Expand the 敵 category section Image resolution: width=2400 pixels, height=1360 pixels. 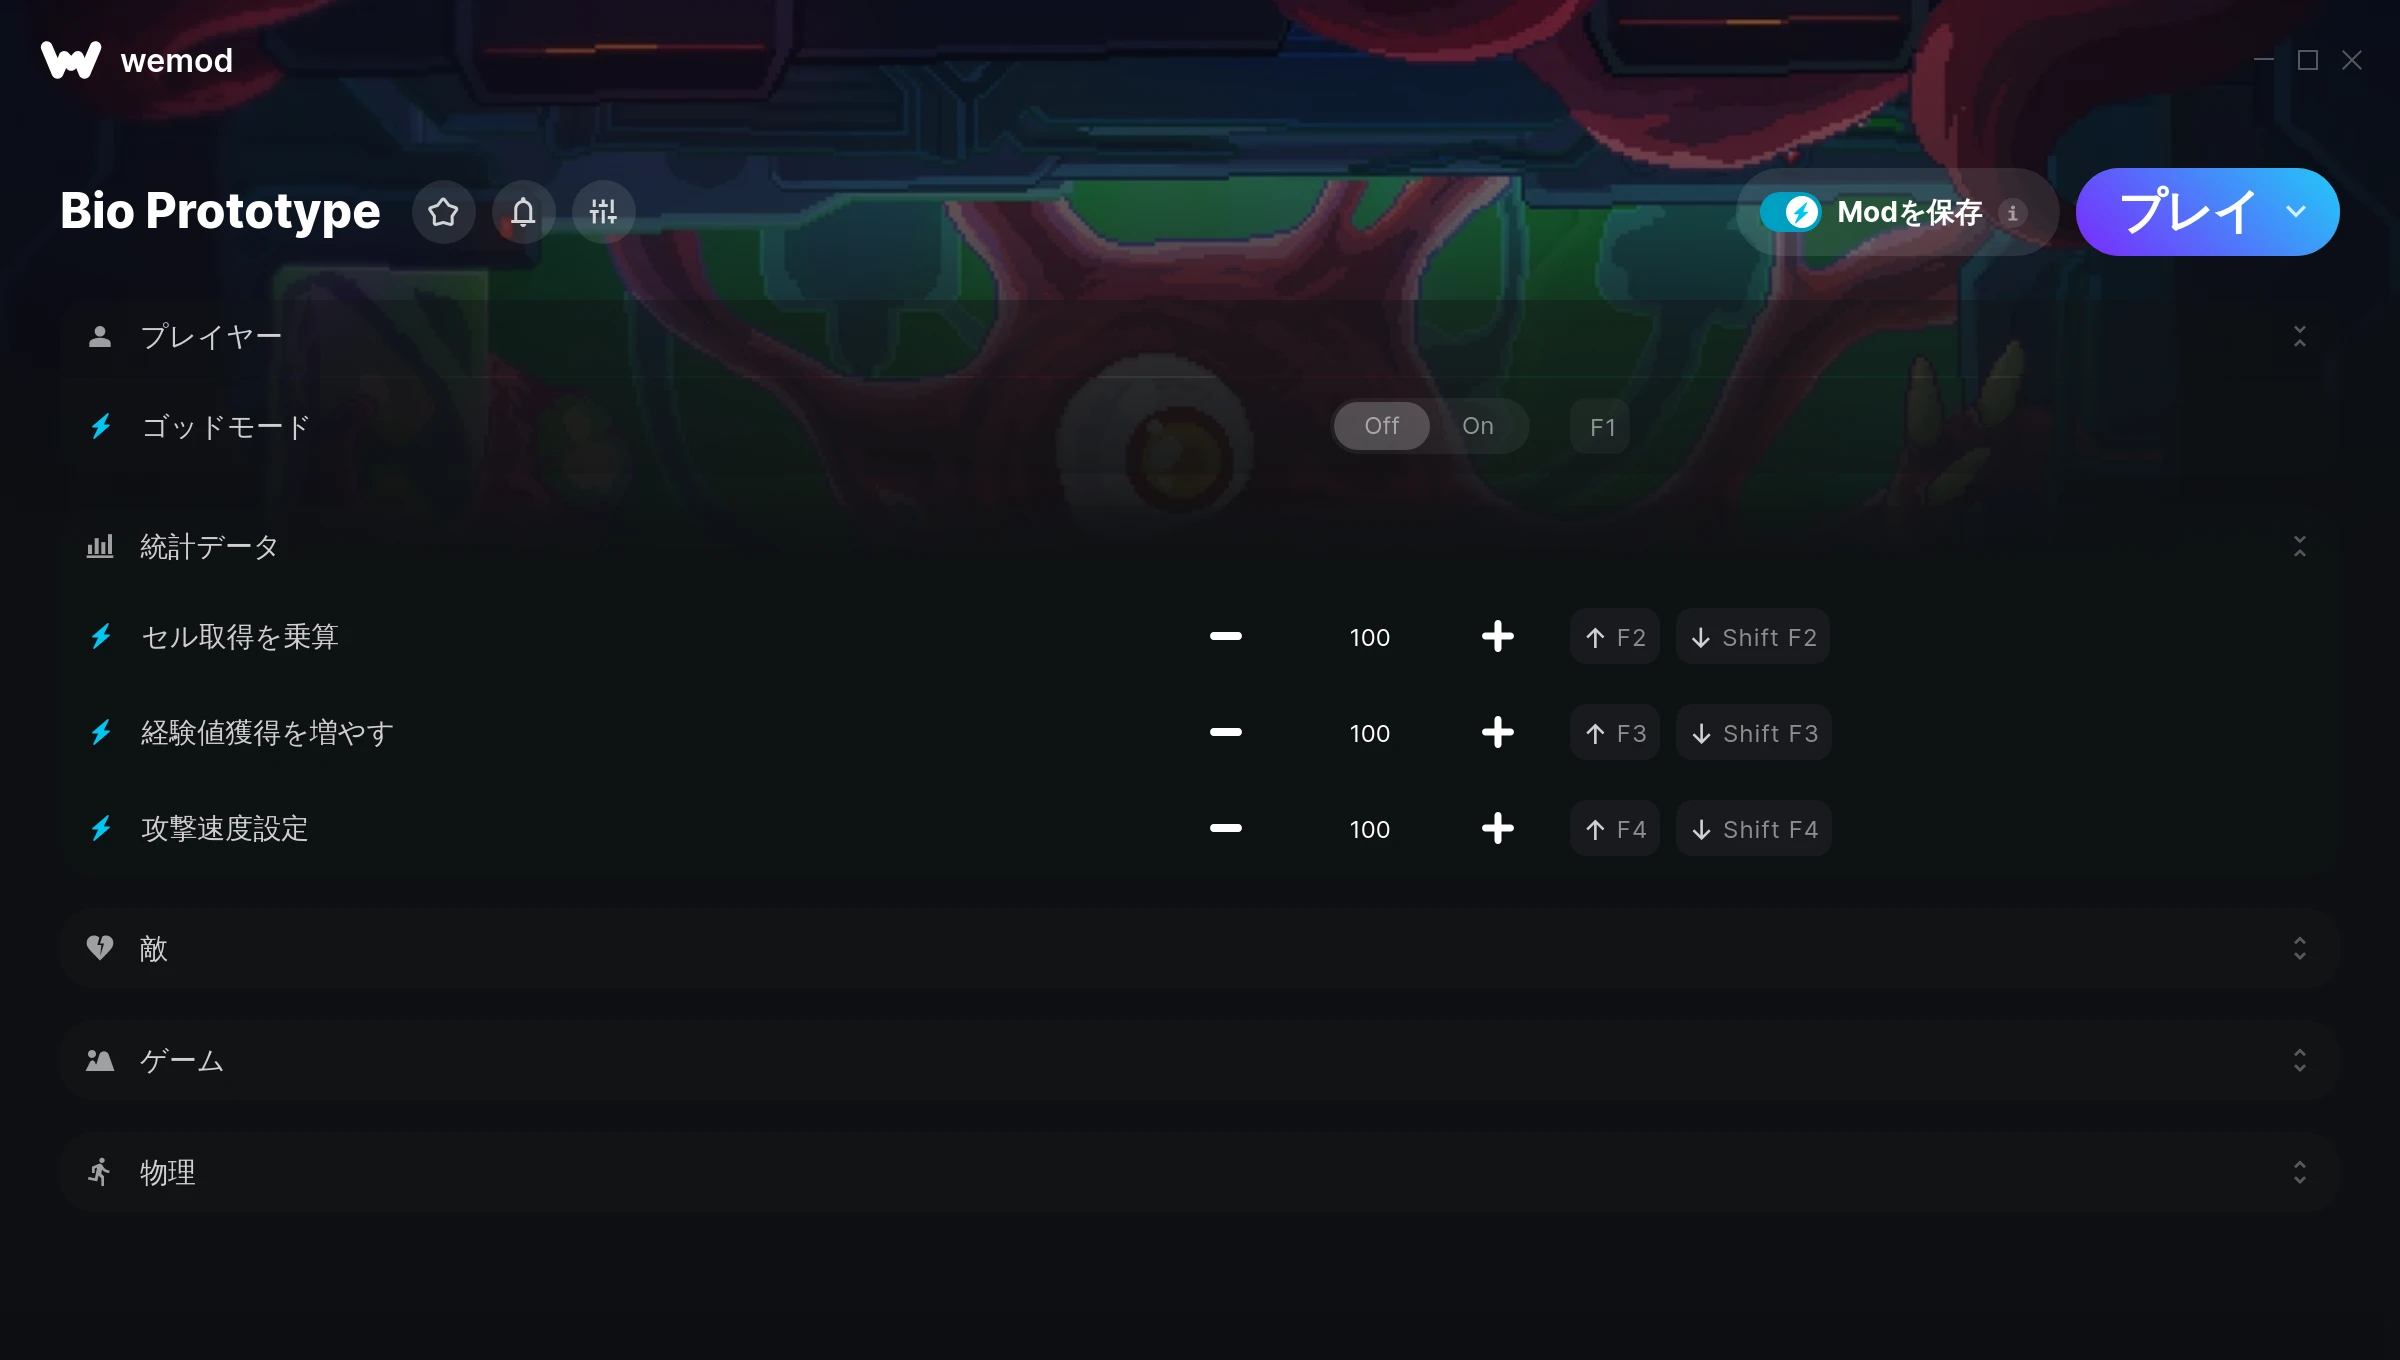pos(1200,949)
